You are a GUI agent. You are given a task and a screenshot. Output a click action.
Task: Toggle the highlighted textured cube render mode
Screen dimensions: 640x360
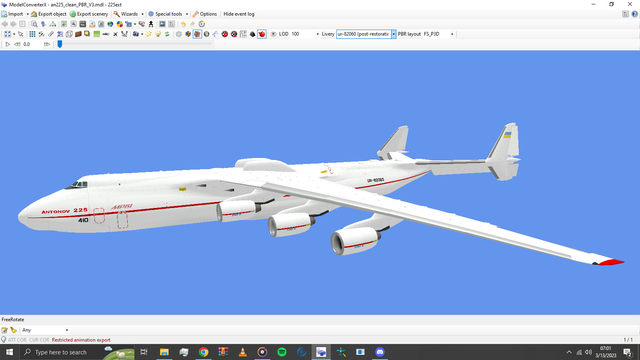[197, 34]
